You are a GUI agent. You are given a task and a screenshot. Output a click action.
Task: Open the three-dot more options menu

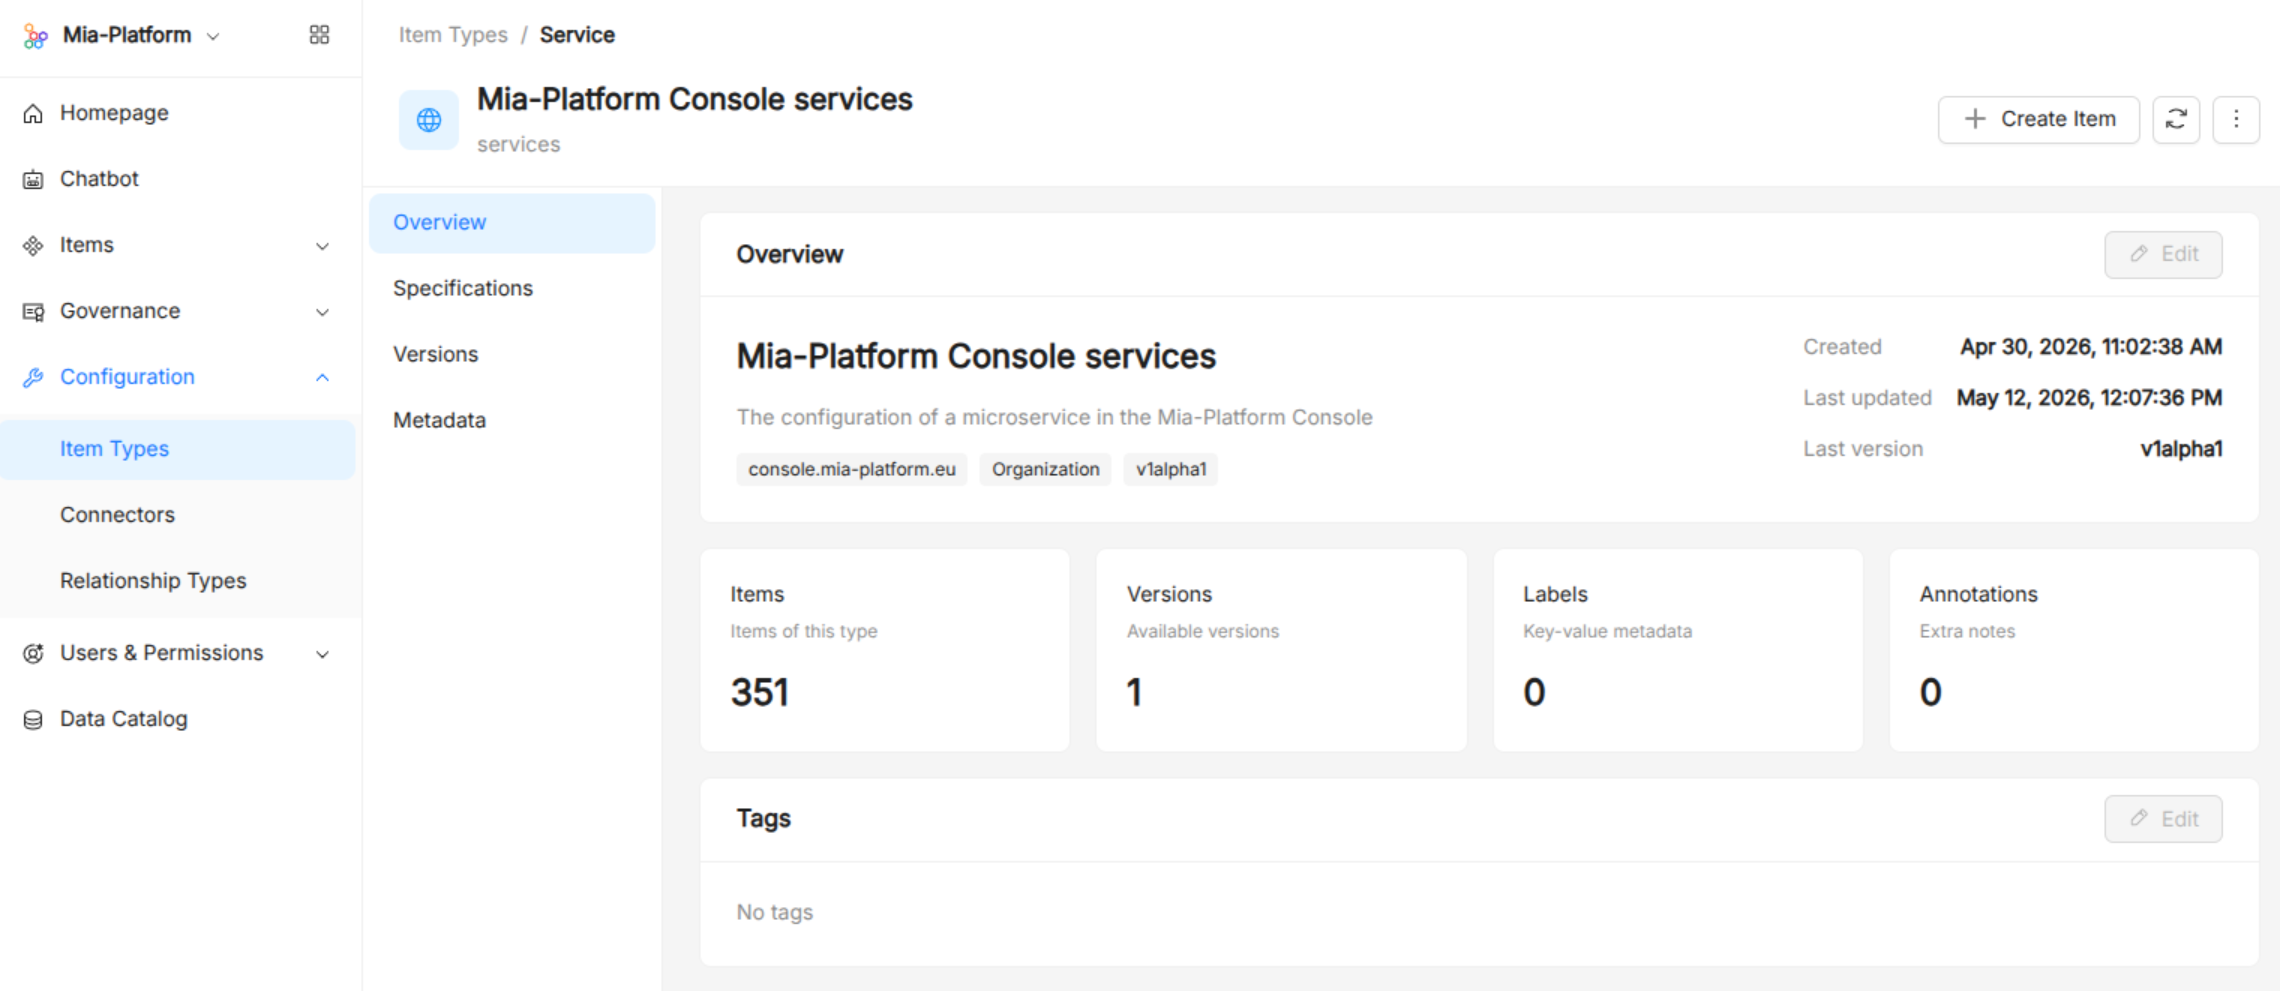[x=2236, y=120]
